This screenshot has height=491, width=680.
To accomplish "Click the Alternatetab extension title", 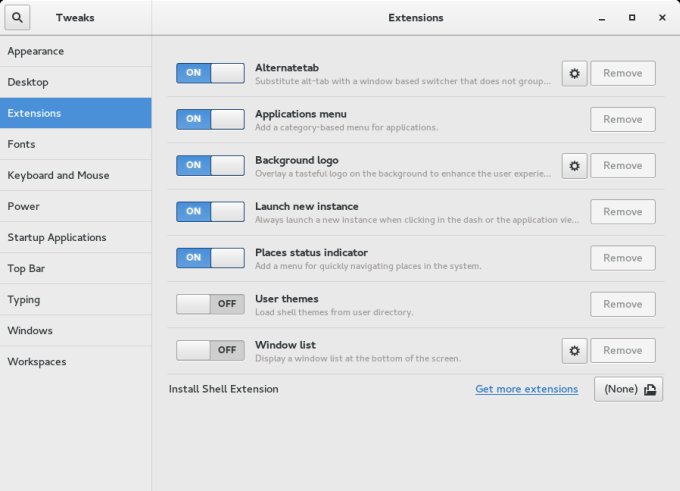I will [287, 68].
